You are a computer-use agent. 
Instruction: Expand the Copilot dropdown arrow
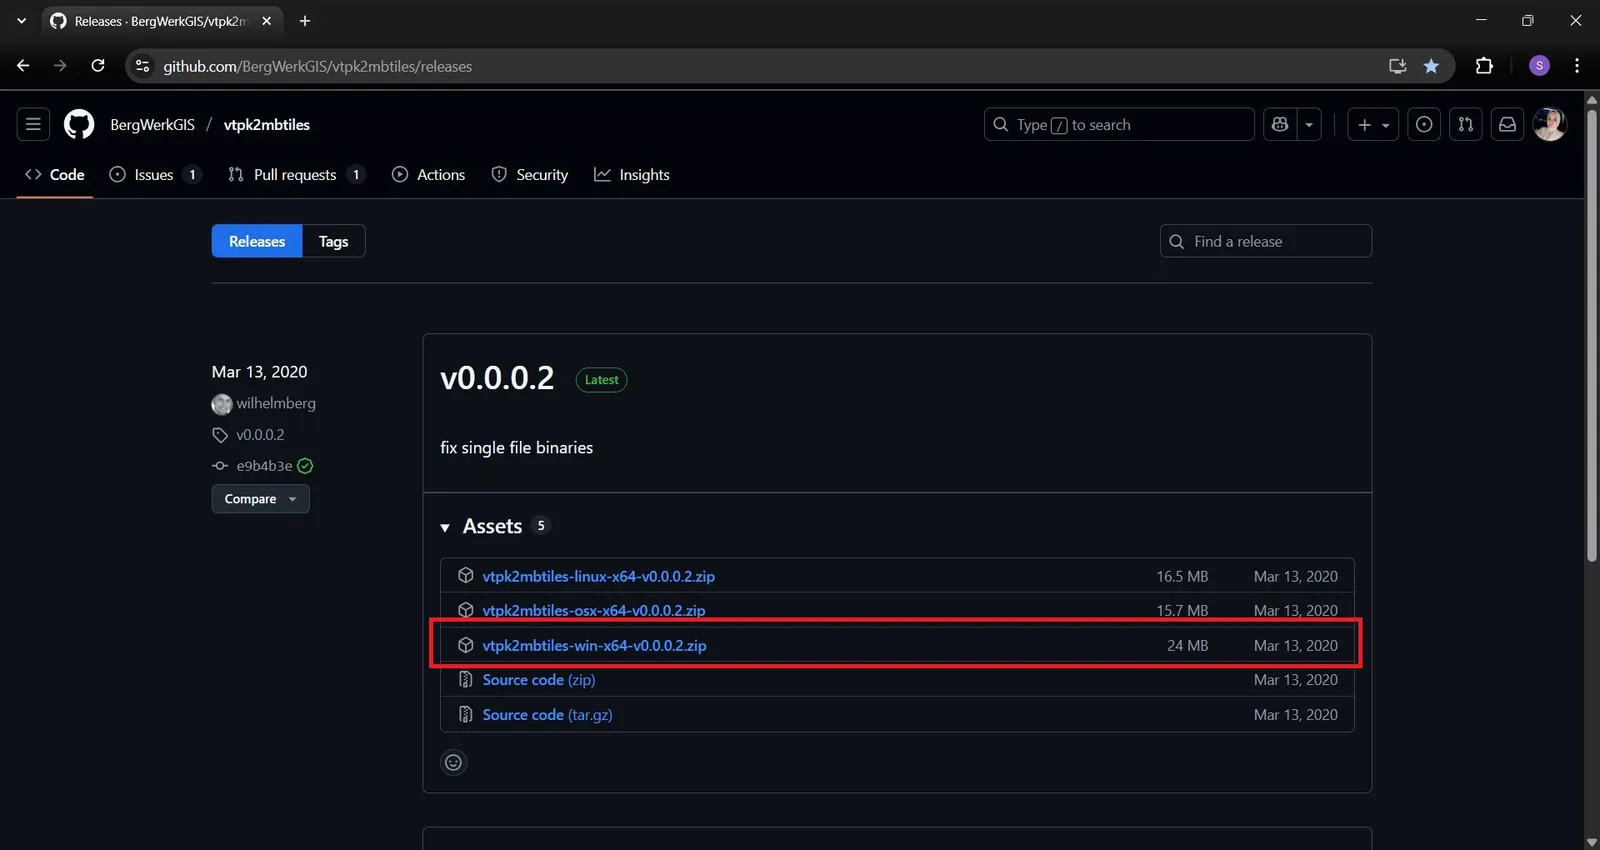click(x=1309, y=124)
